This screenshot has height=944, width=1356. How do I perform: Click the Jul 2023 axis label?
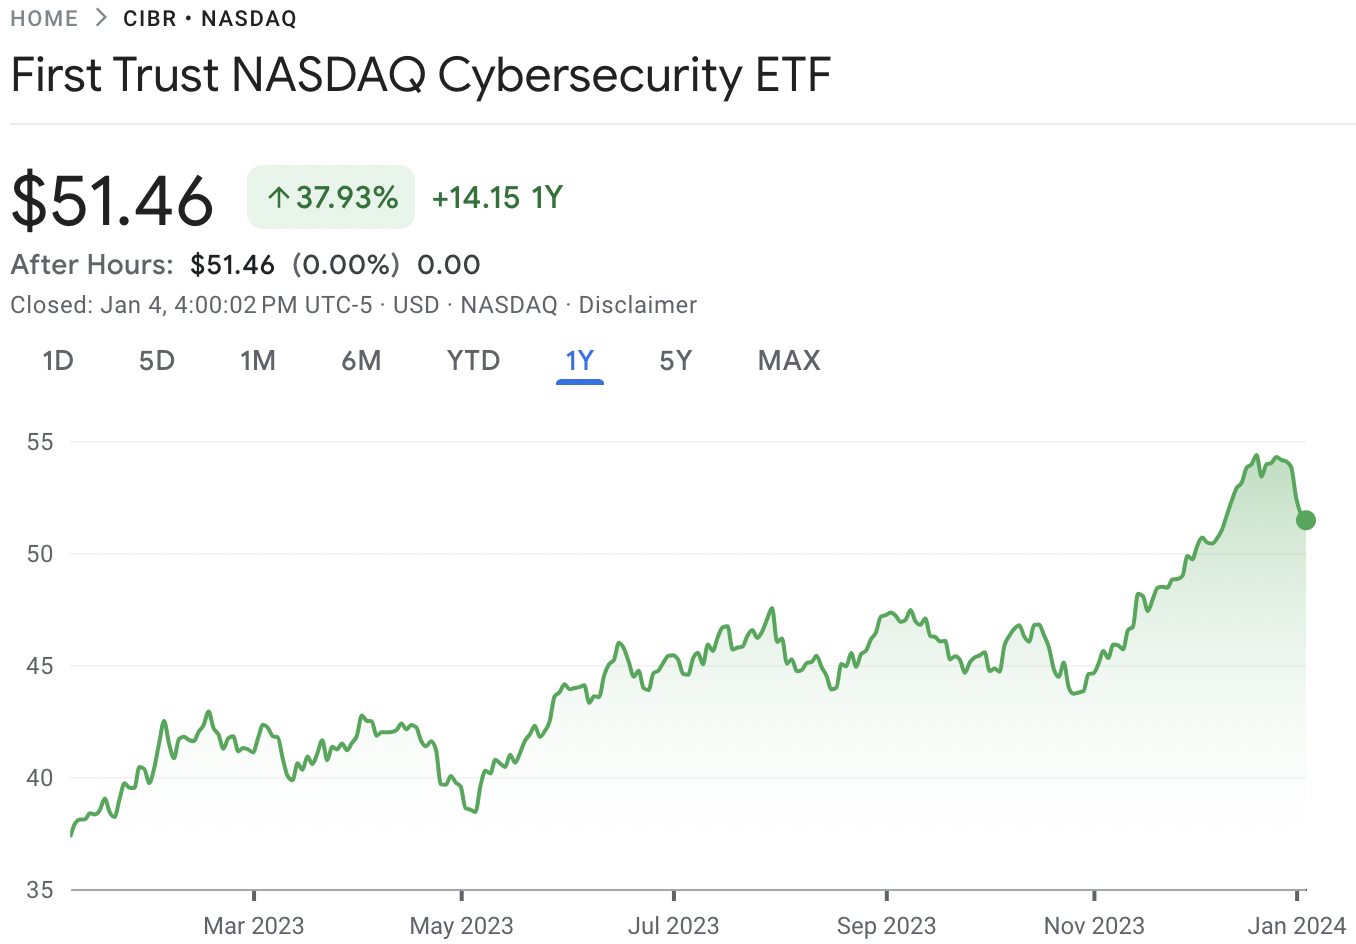673,926
